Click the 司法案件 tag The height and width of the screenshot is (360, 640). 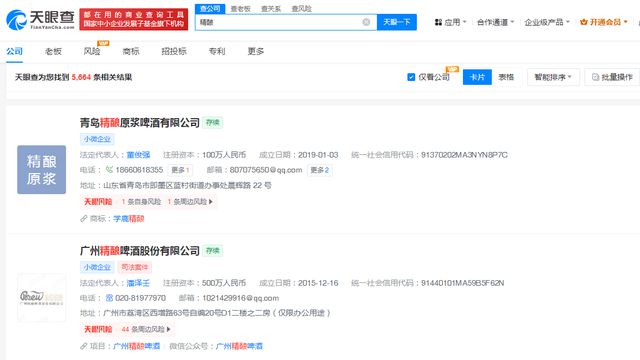coord(135,267)
